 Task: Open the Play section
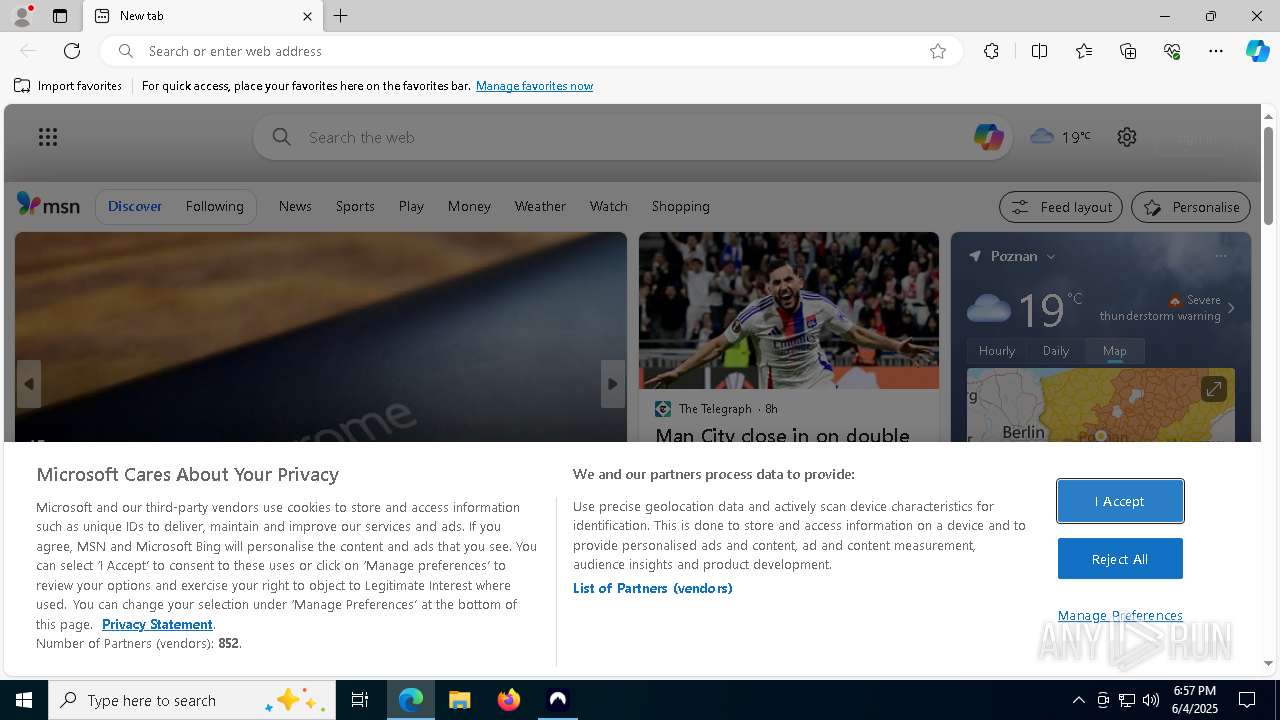tap(411, 206)
